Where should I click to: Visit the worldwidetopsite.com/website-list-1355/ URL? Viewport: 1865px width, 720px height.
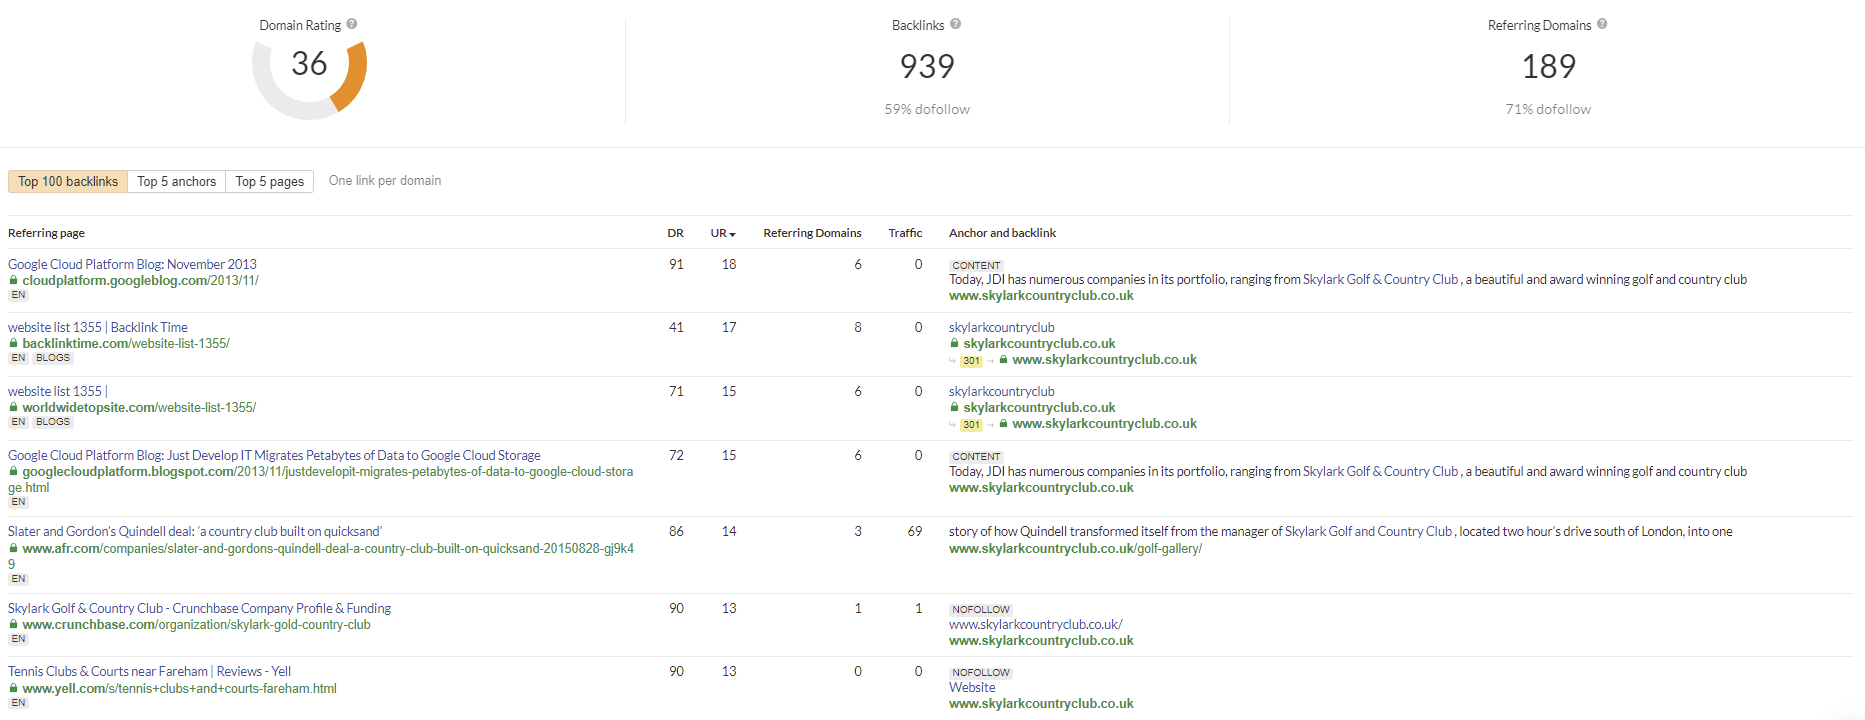[x=139, y=408]
